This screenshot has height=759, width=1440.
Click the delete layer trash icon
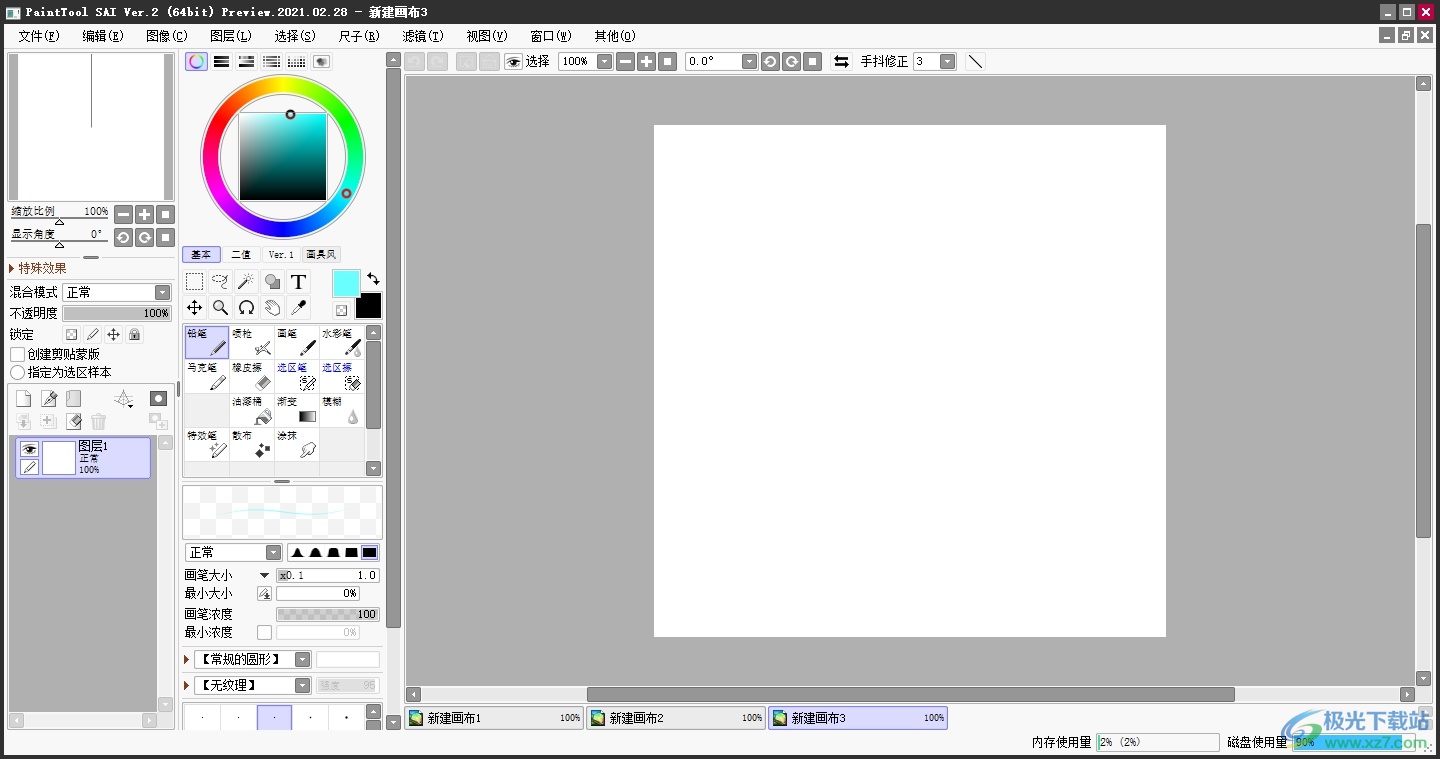pos(98,422)
